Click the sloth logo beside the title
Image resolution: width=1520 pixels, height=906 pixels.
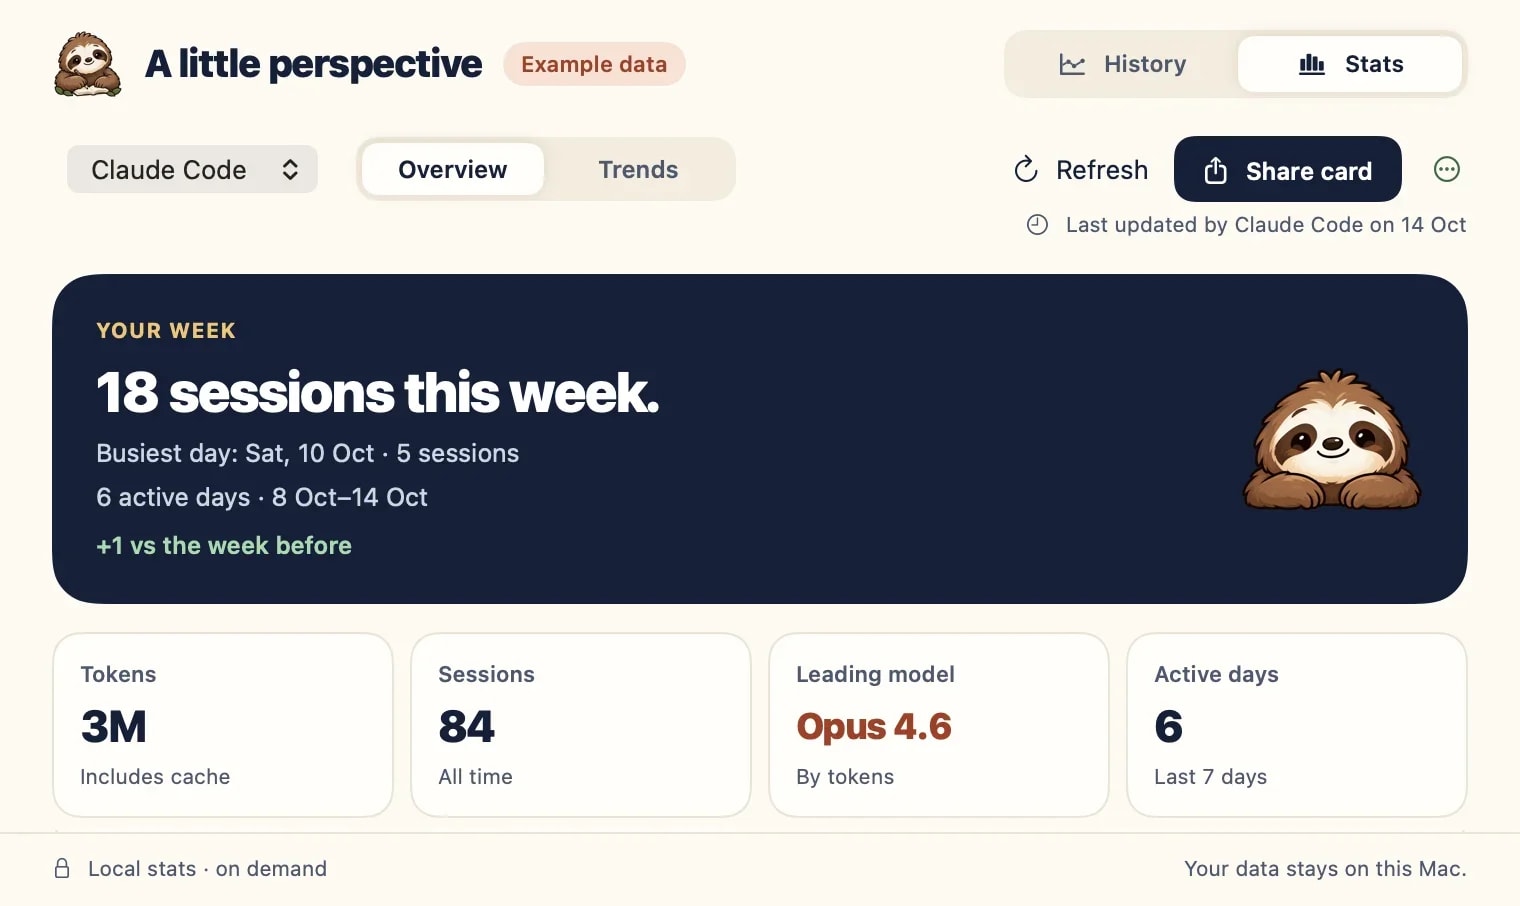[x=88, y=64]
